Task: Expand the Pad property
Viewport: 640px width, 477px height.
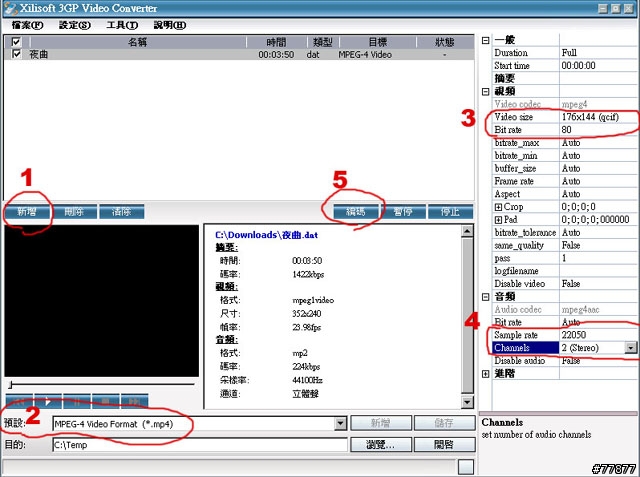Action: (498, 220)
